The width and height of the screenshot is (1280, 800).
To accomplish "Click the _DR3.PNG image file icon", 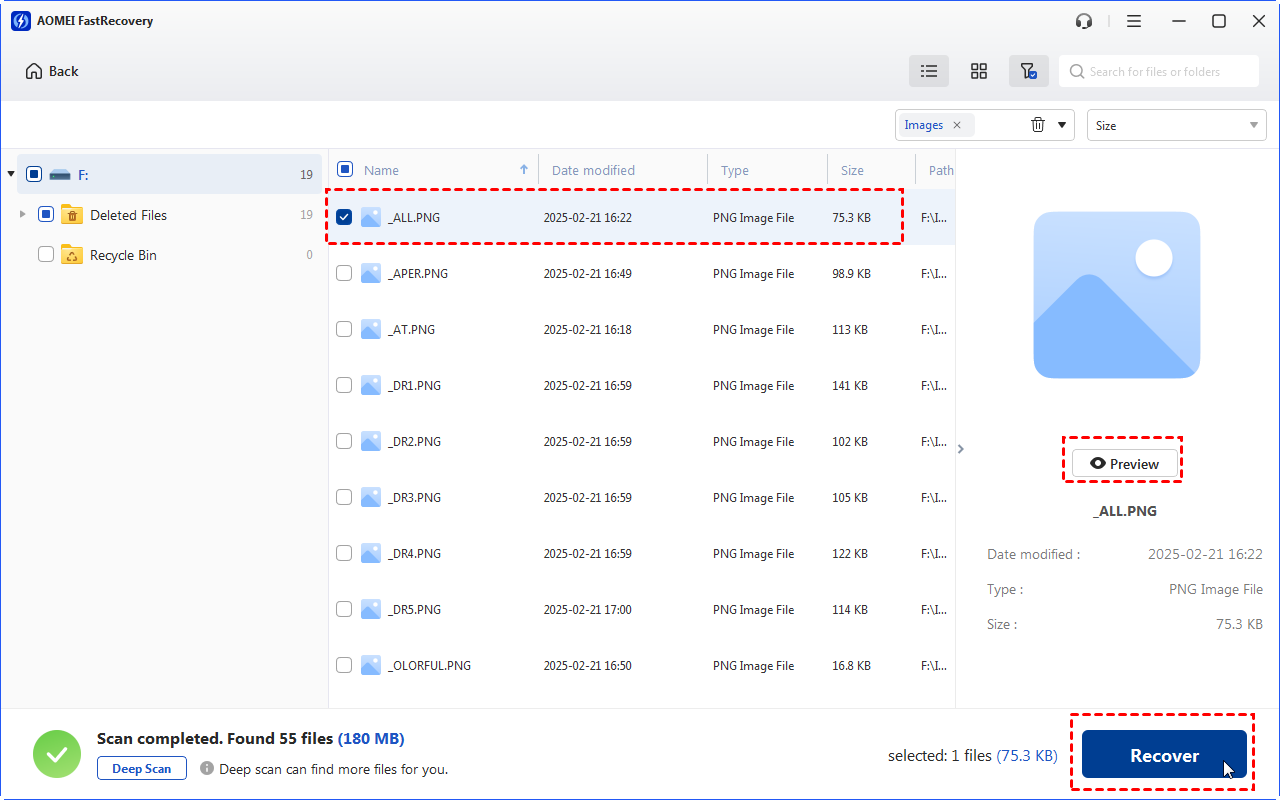I will point(371,497).
